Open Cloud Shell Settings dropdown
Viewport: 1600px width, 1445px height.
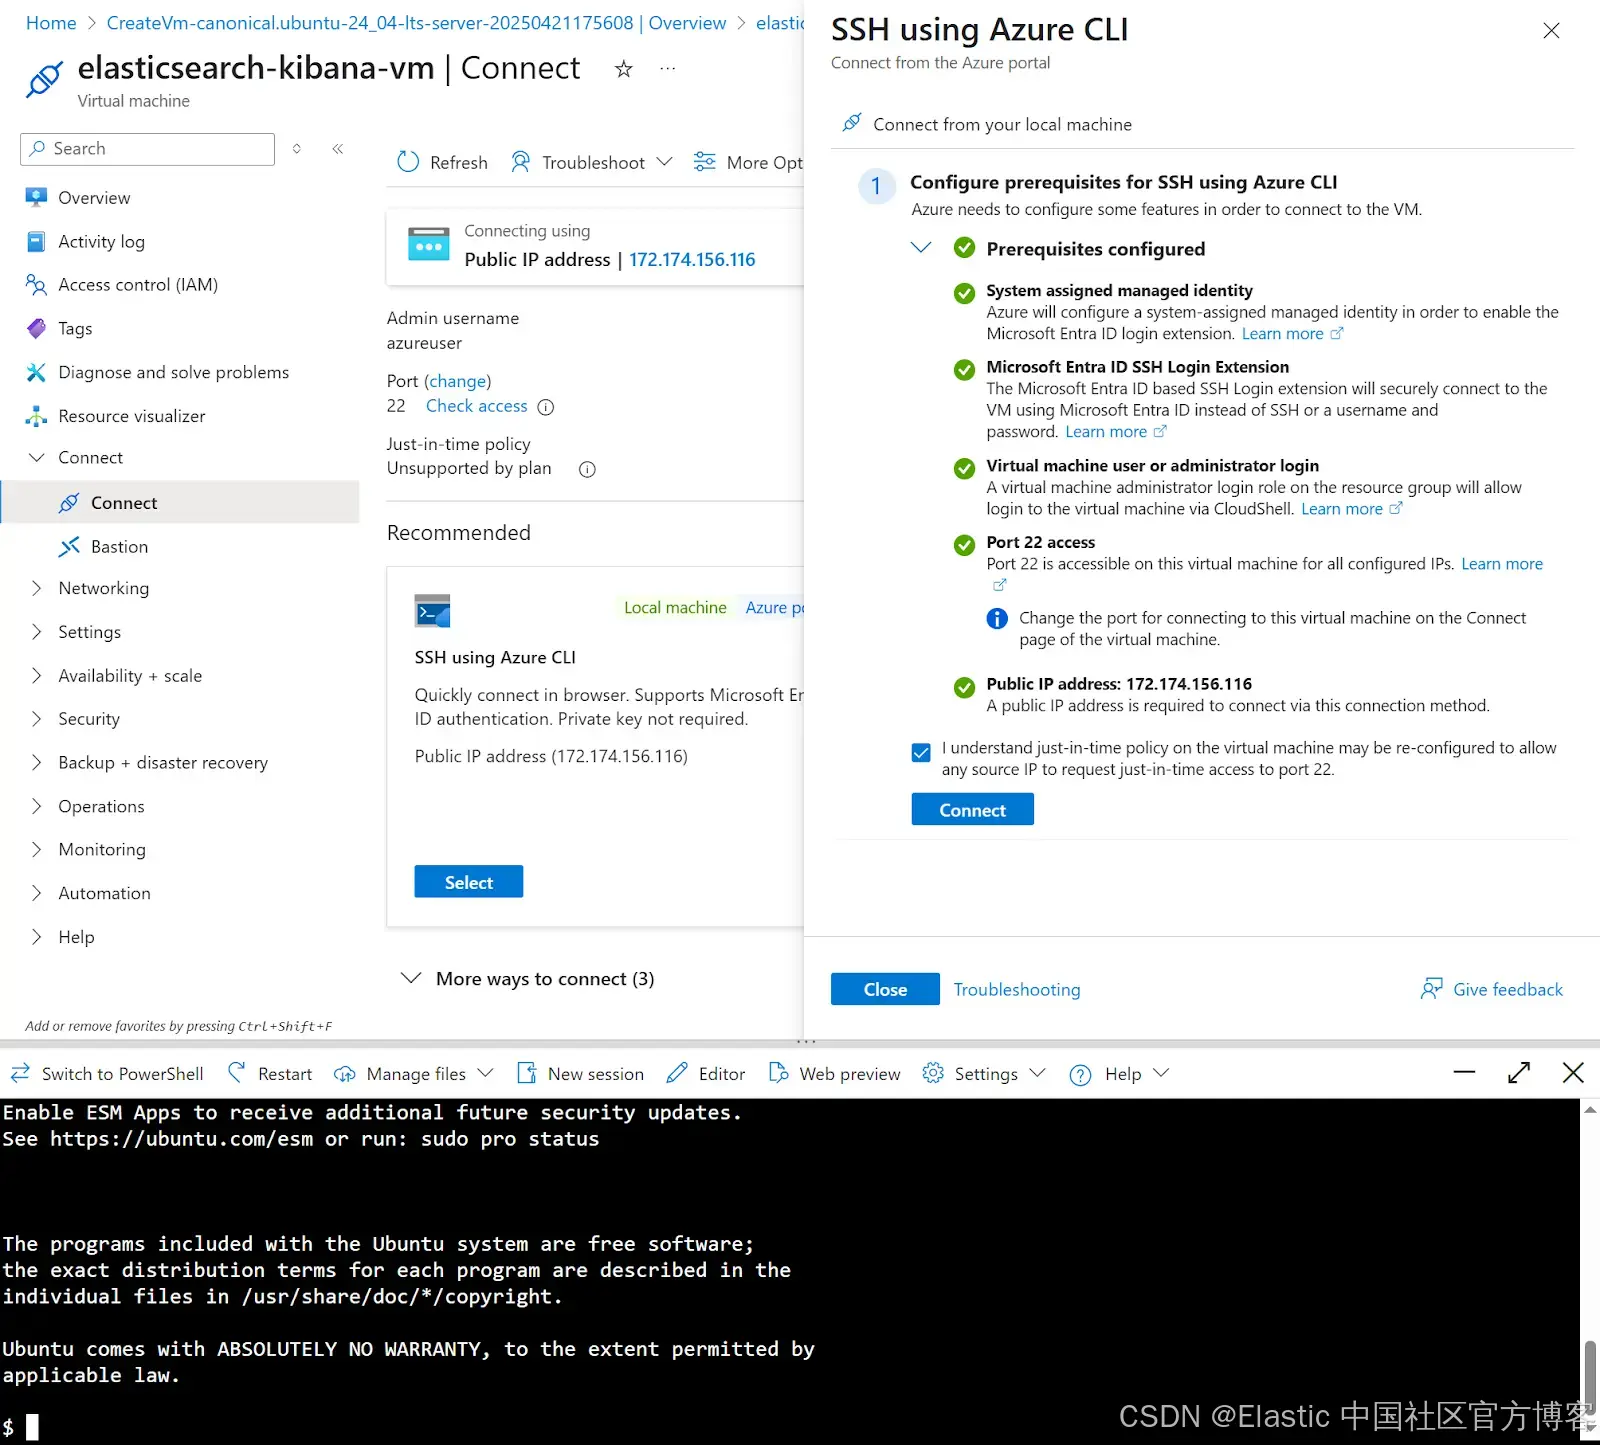pos(984,1073)
